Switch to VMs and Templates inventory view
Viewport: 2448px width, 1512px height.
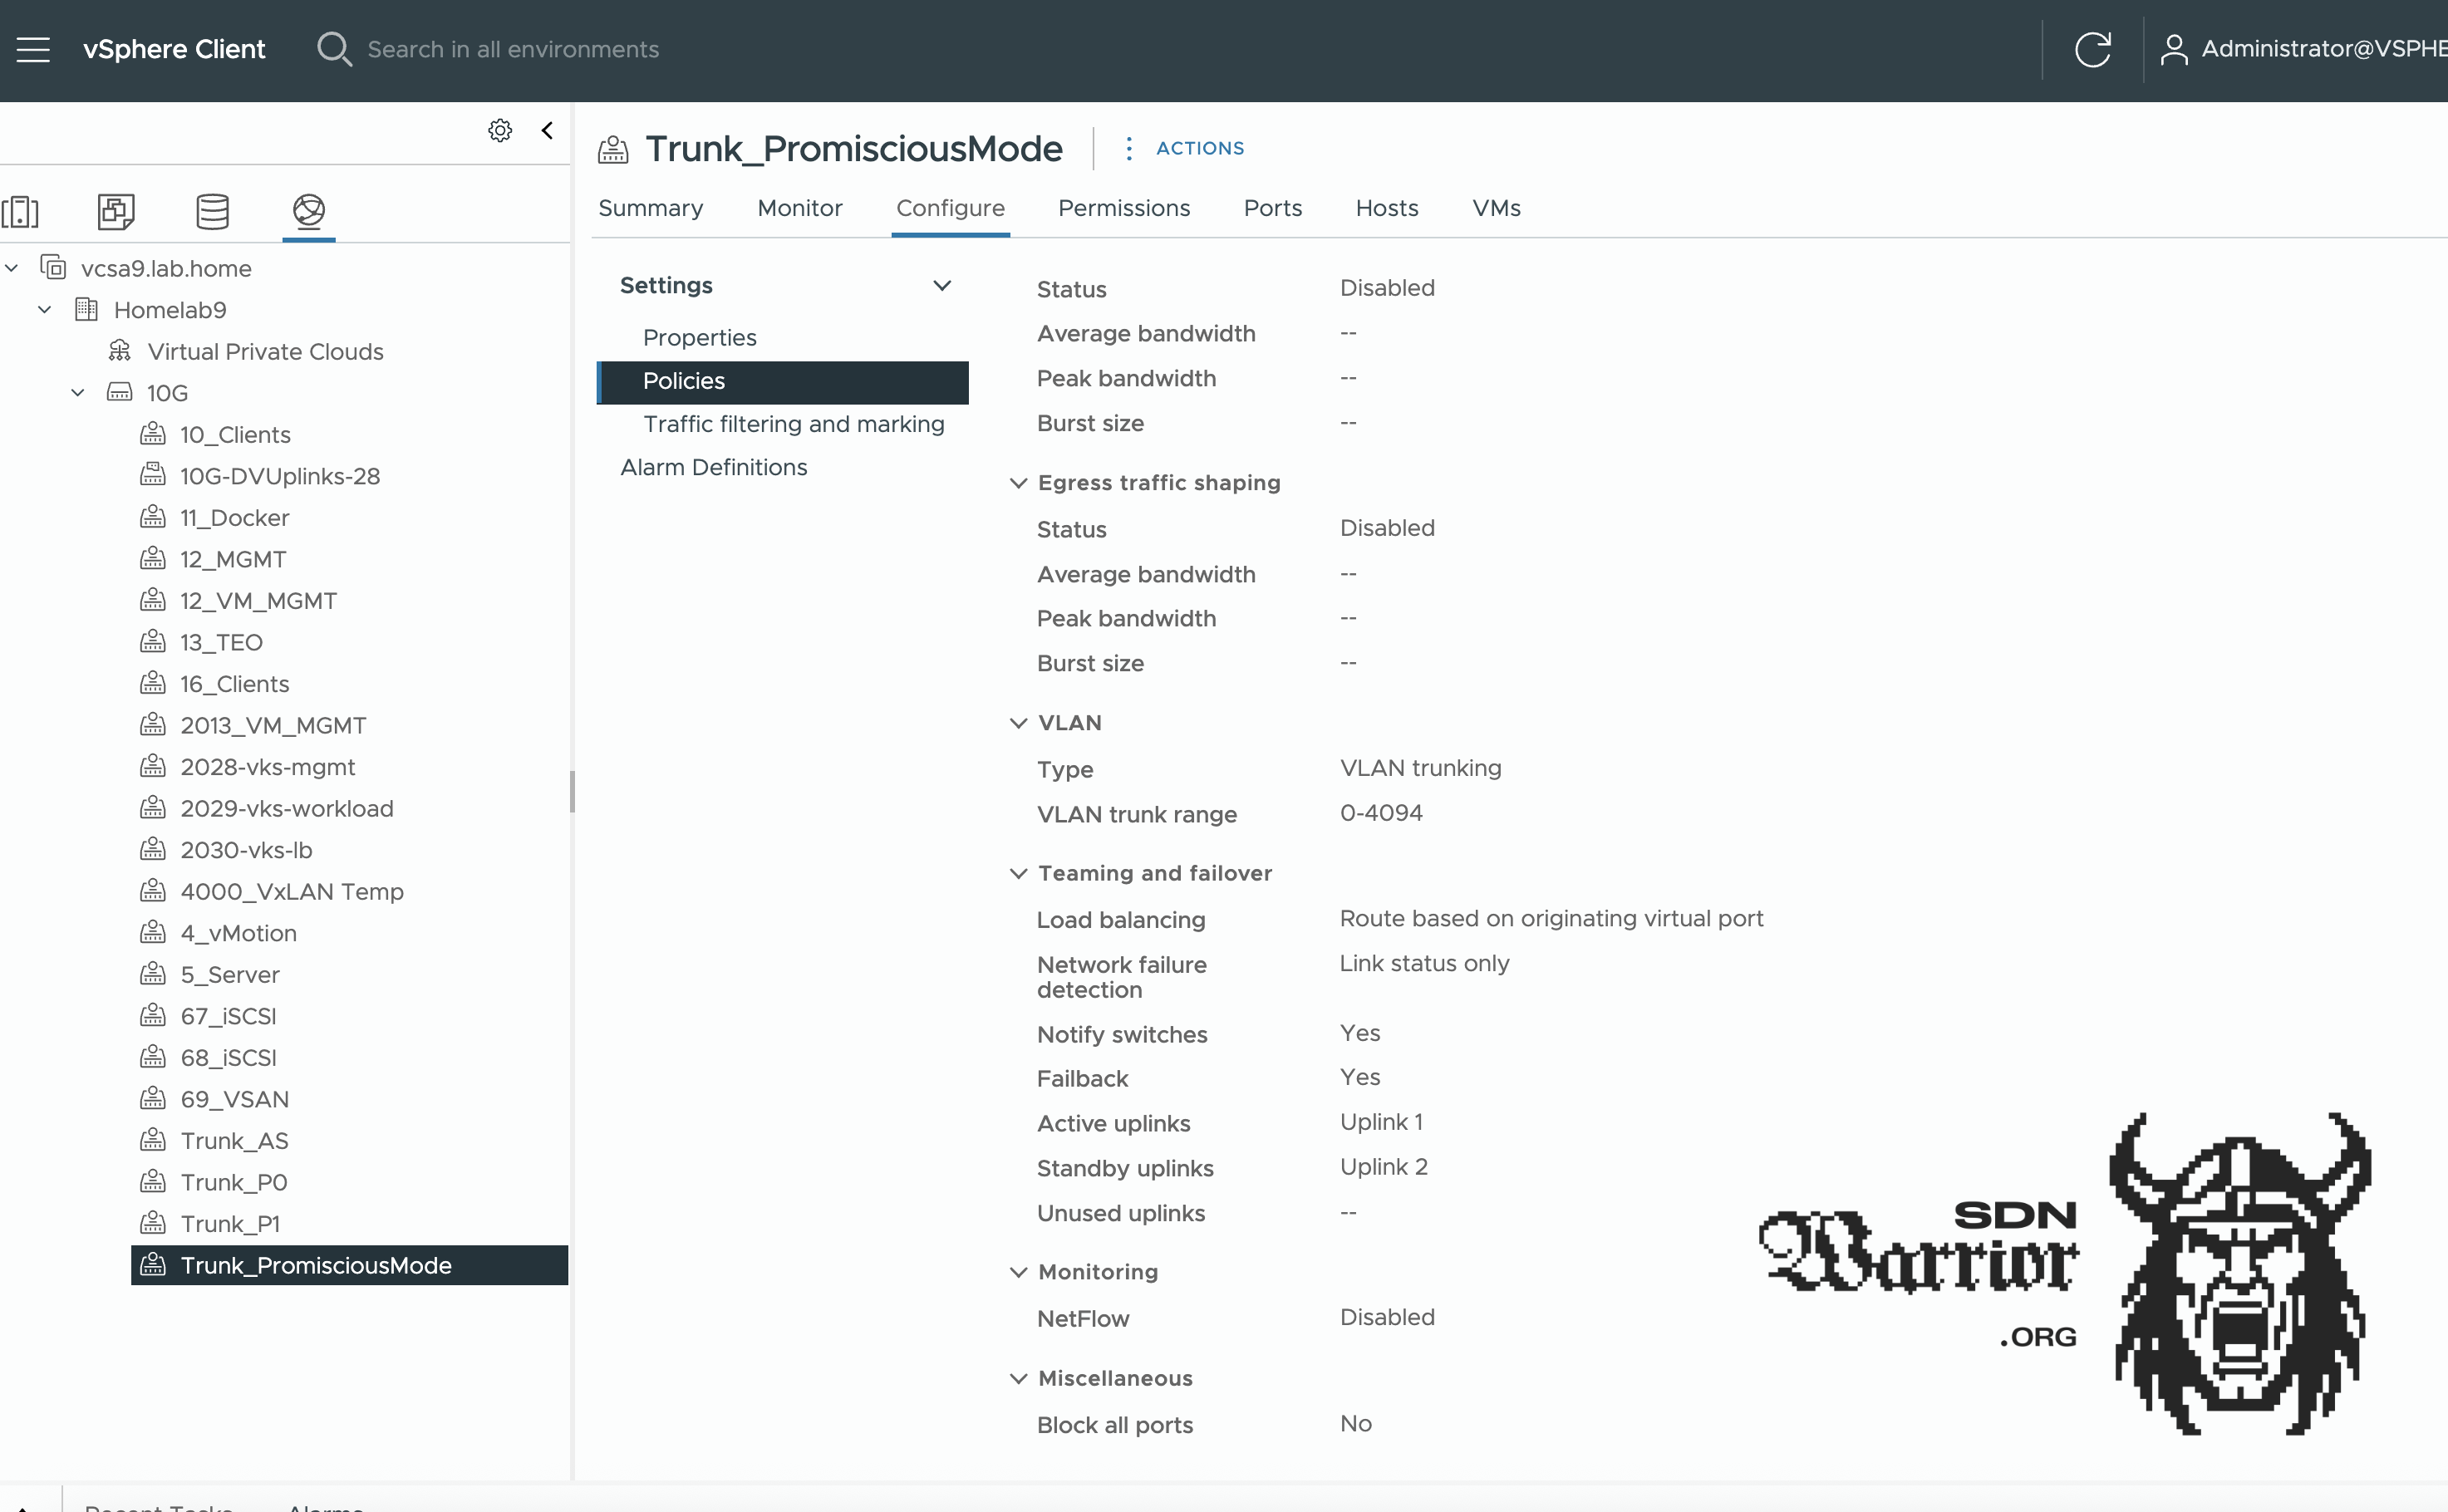[116, 211]
